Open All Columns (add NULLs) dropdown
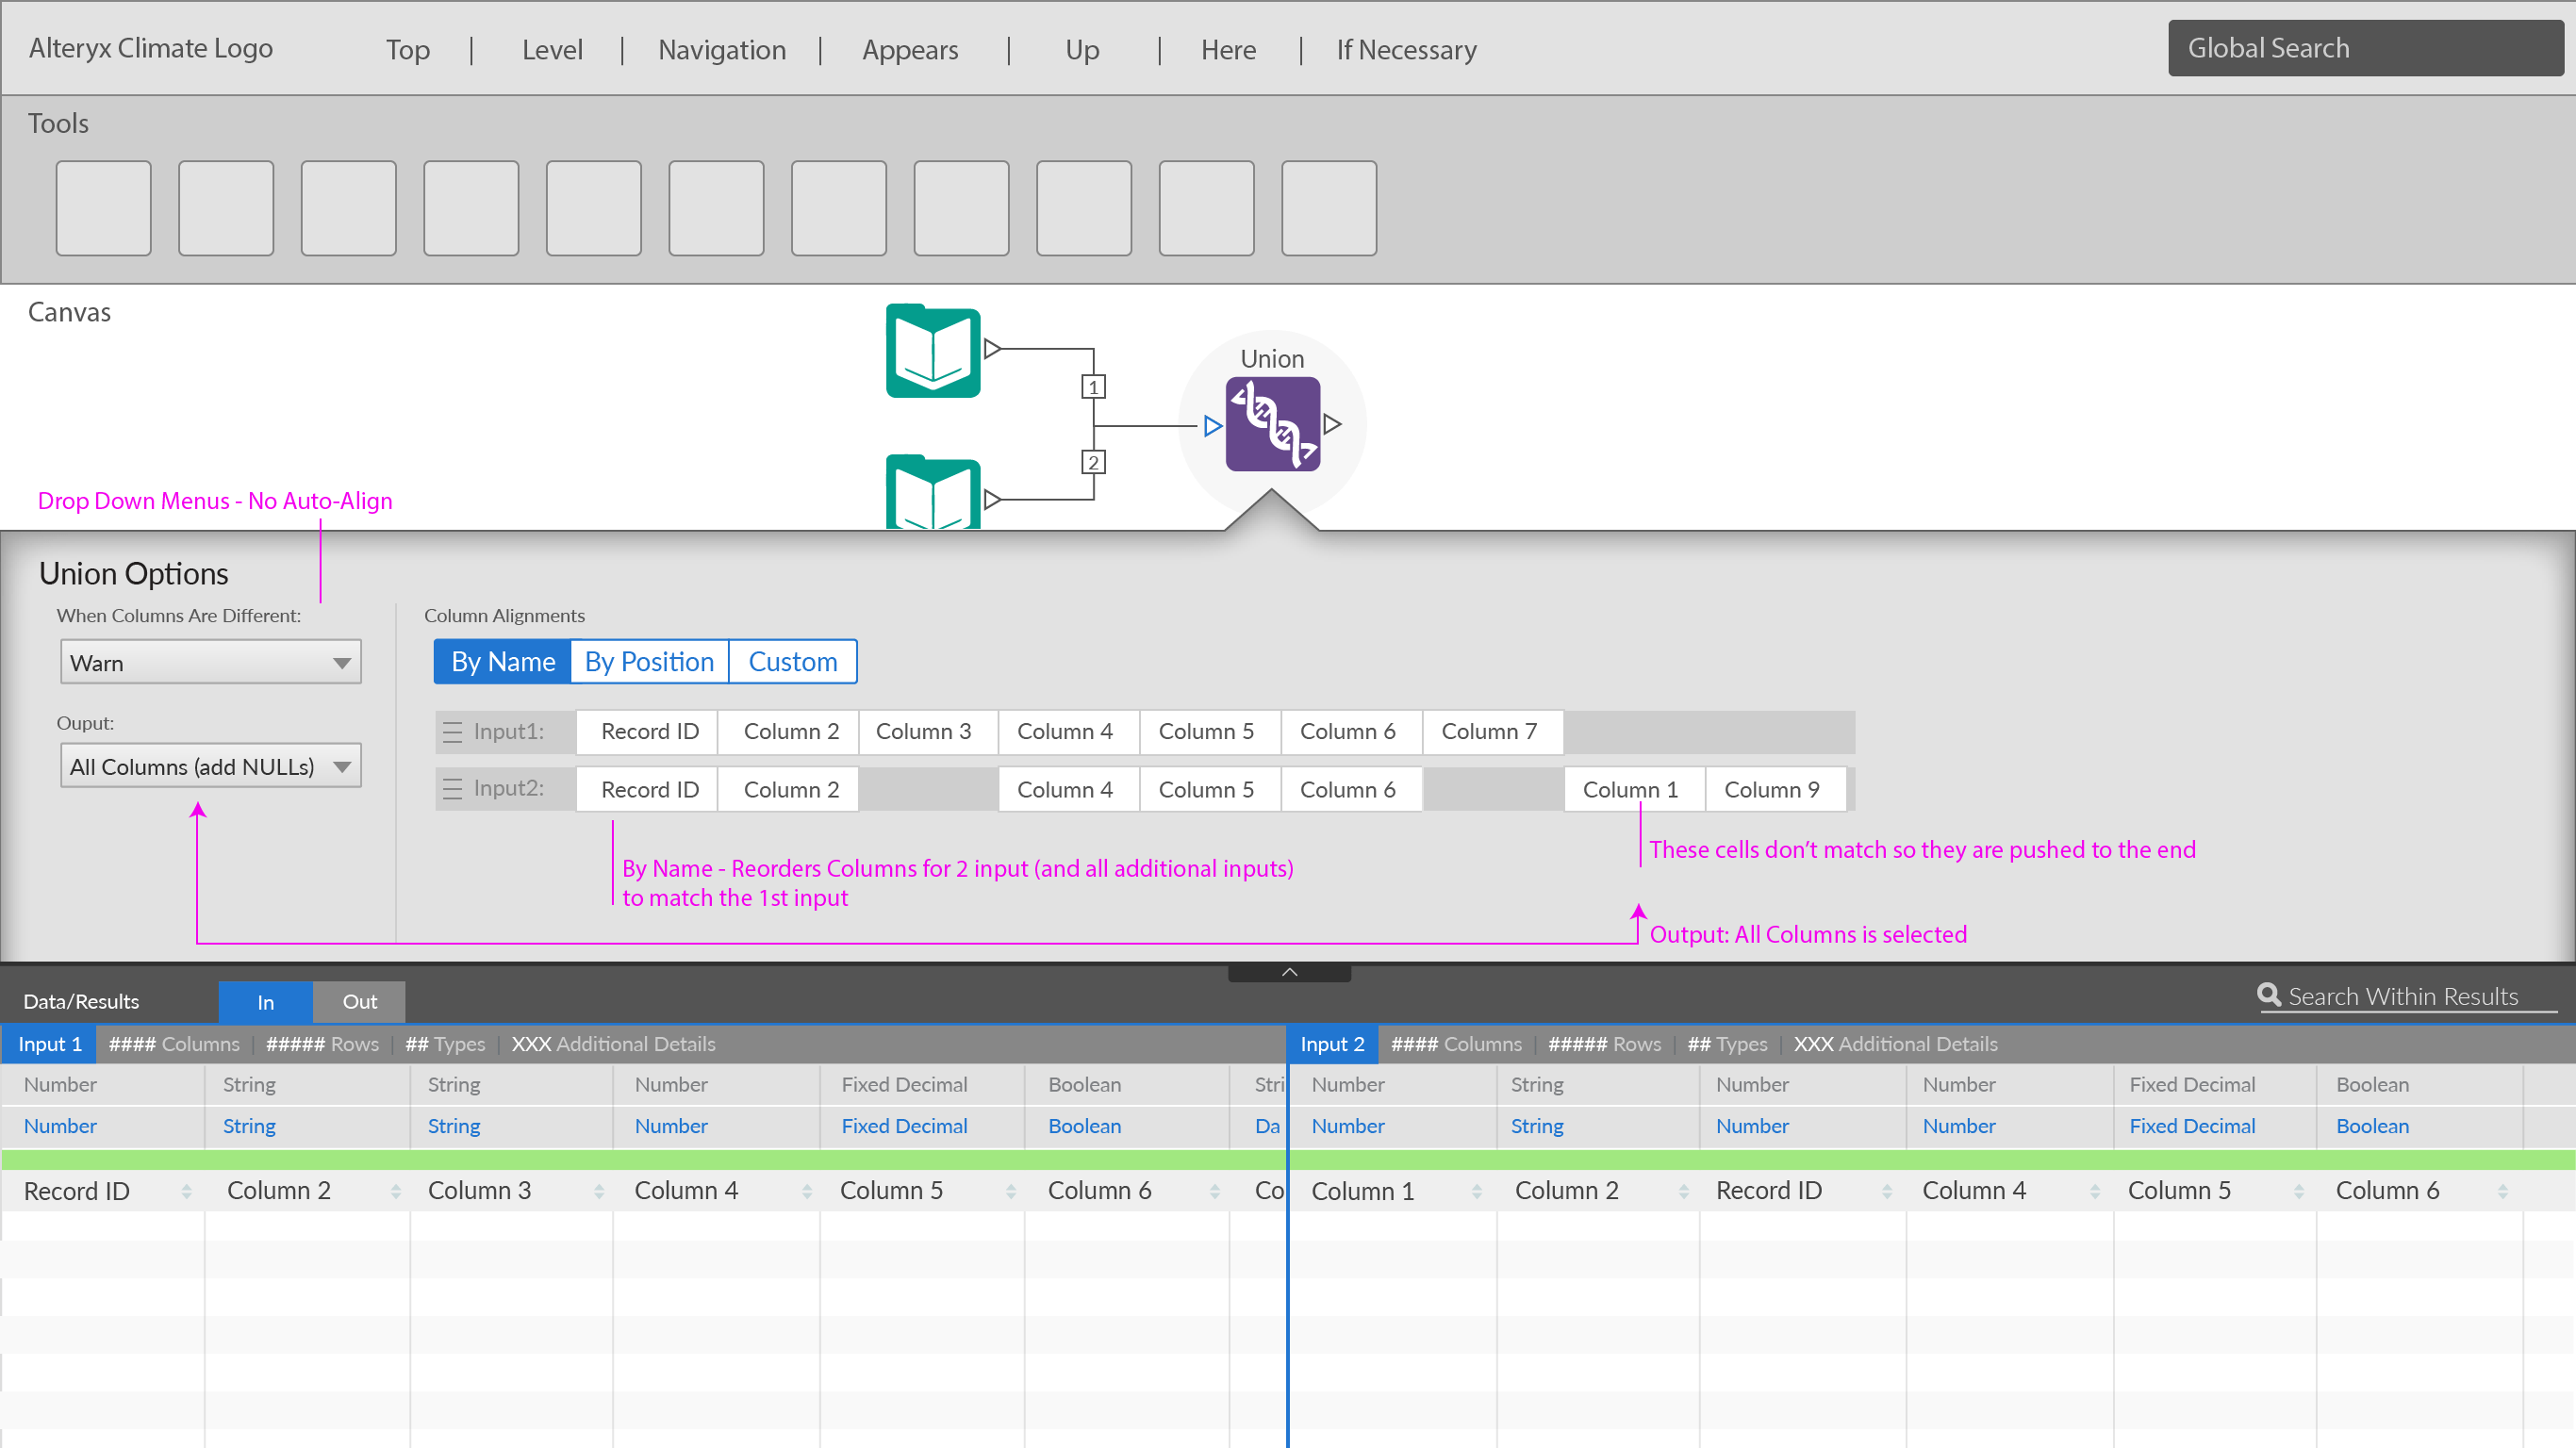 (210, 767)
